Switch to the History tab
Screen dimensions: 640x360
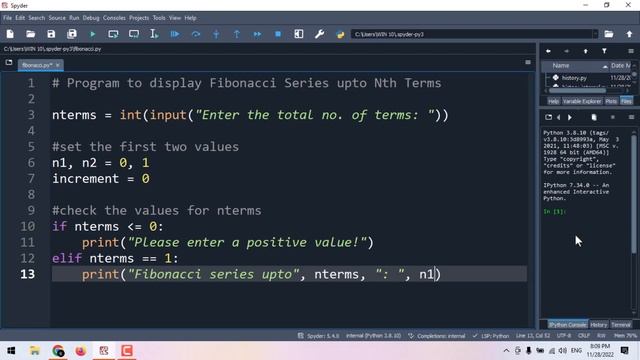[598, 325]
